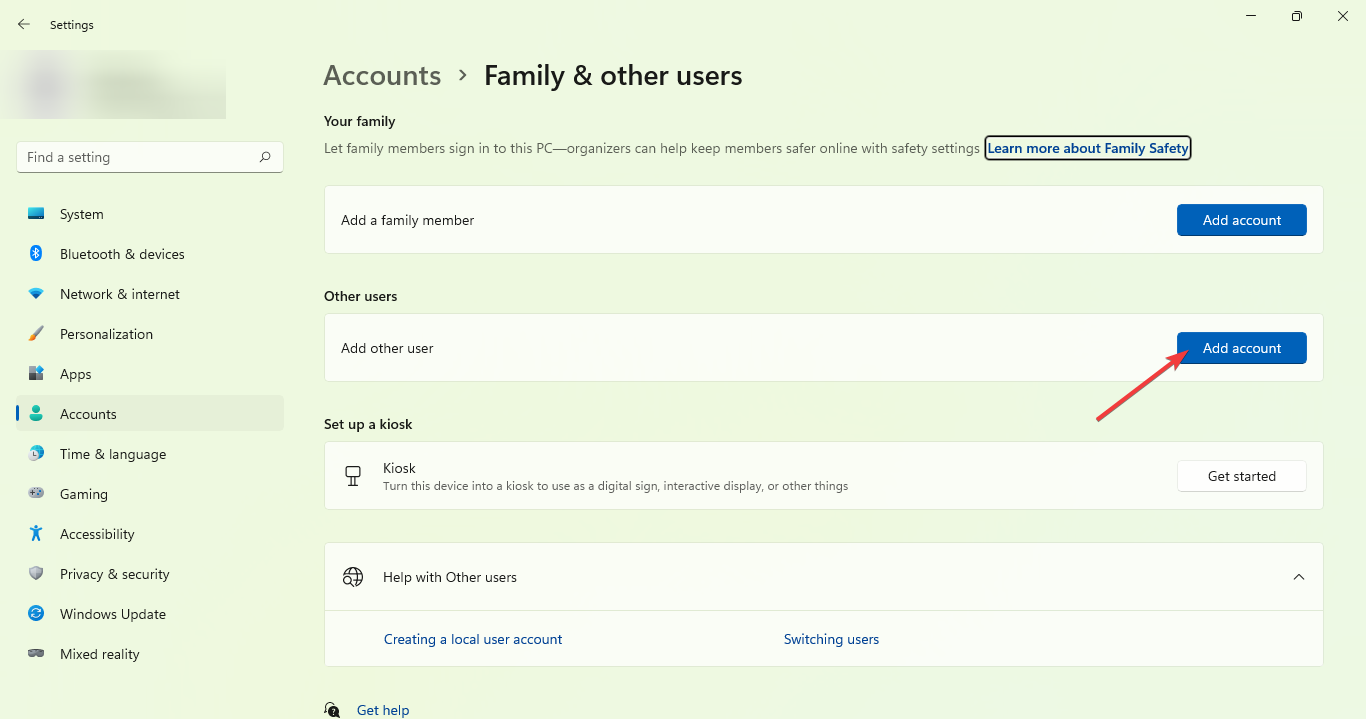Open the Switching users help link
Image resolution: width=1366 pixels, height=719 pixels.
[831, 639]
